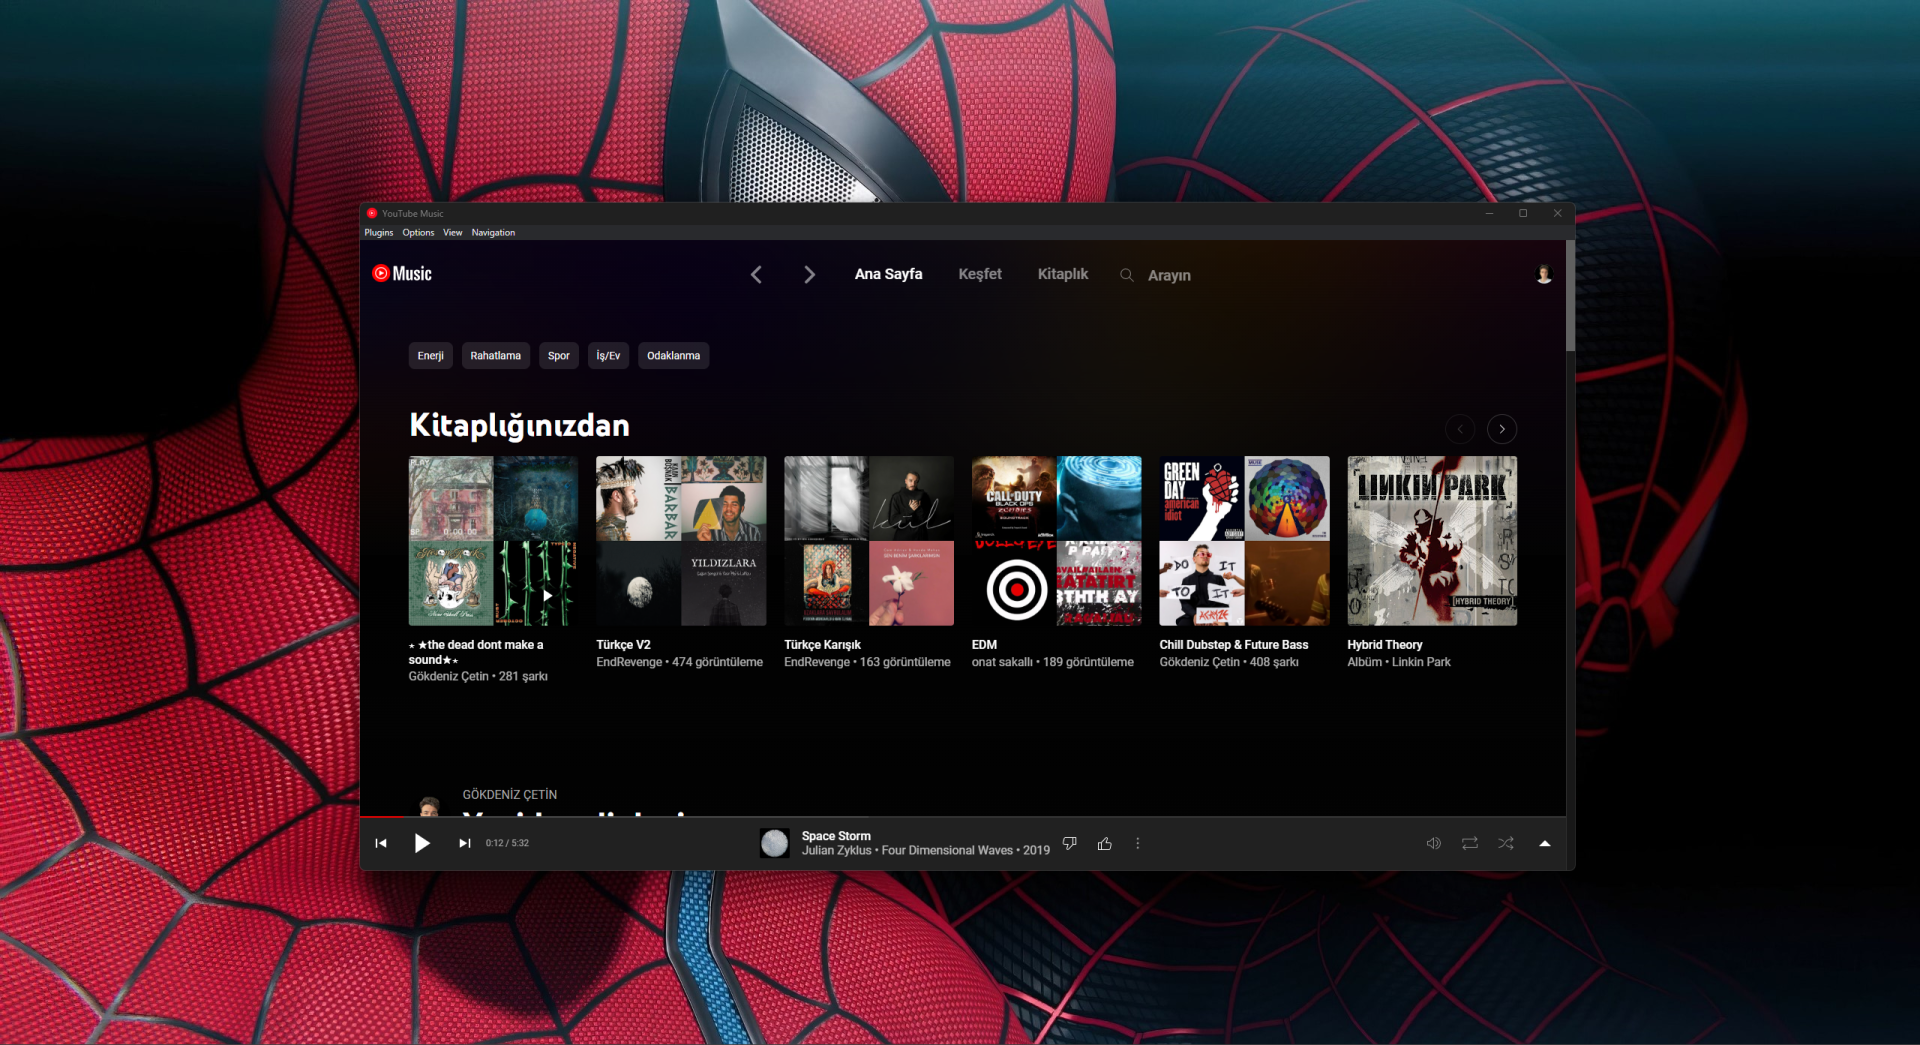Open the Türkçe Karışık playlist cover
The image size is (1920, 1045).
pos(869,541)
